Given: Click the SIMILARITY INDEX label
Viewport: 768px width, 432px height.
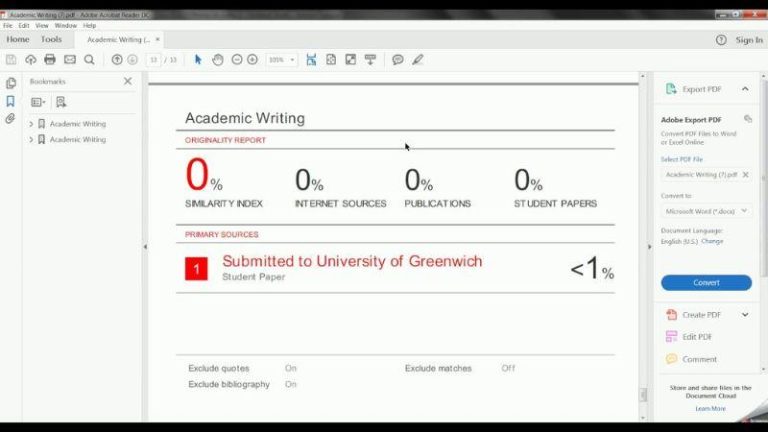Looking at the screenshot, I should tap(224, 203).
